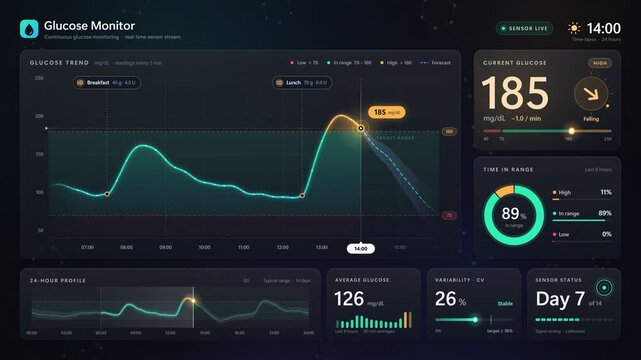The height and width of the screenshot is (360, 641).
Task: Click the 'Day 7' sensor text
Action: coord(560,299)
